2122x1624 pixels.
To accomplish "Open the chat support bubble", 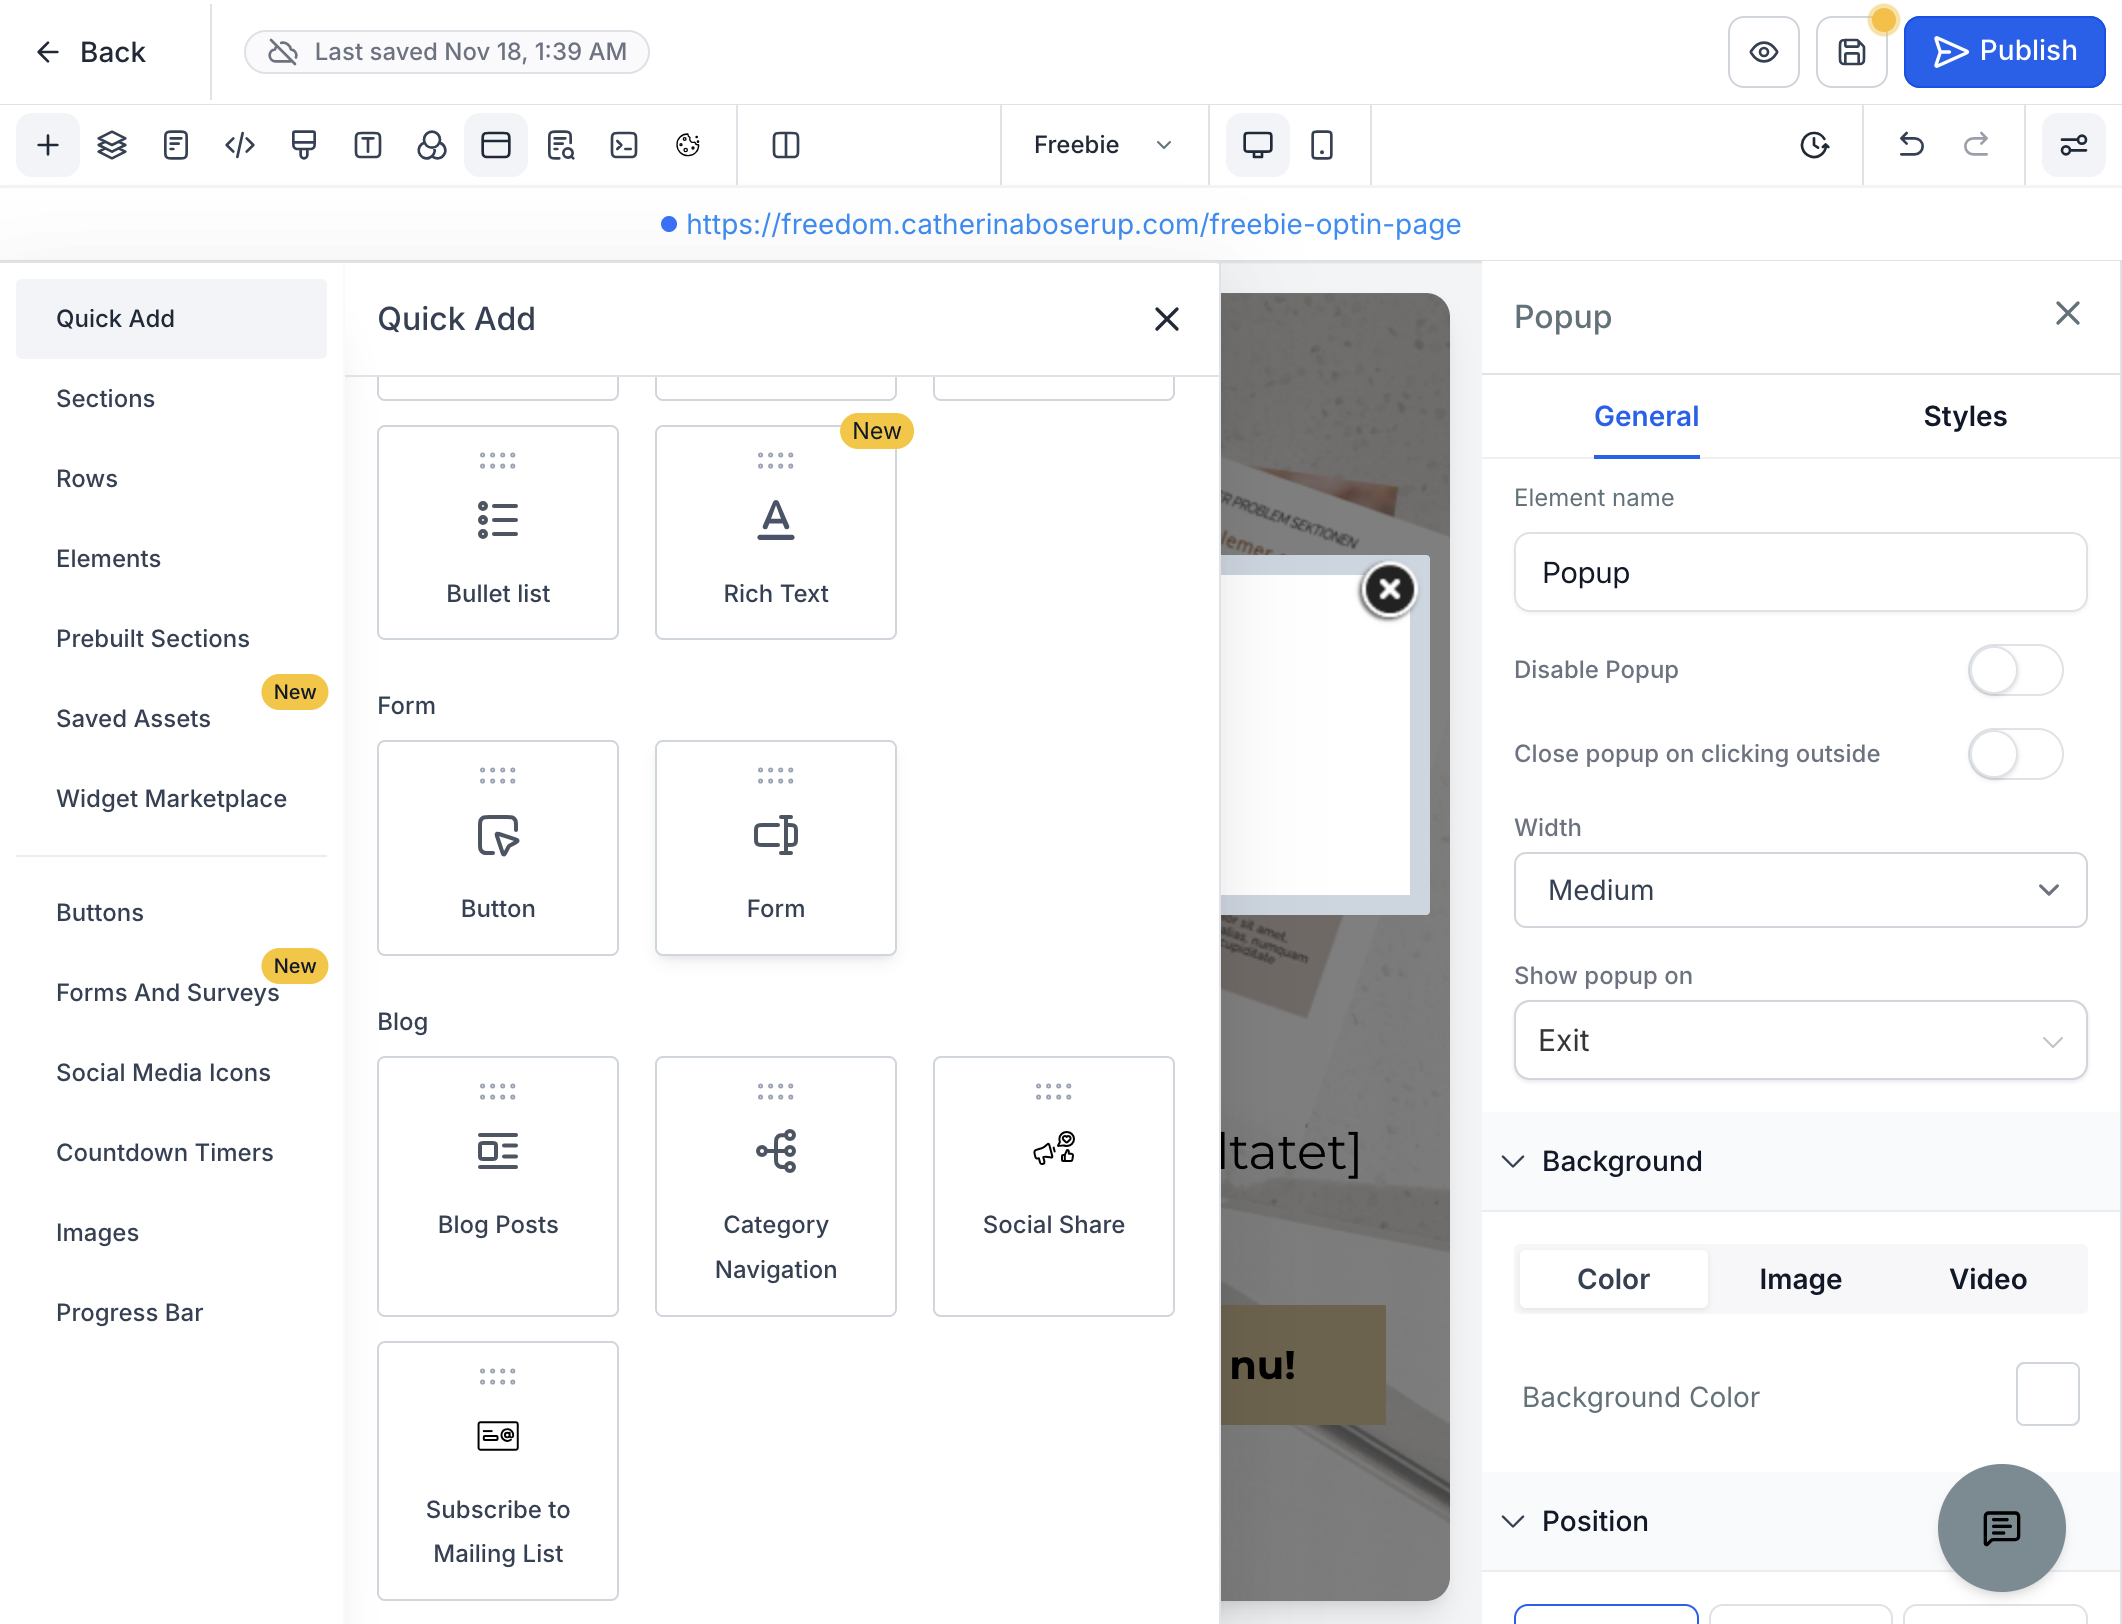I will click(x=2001, y=1528).
